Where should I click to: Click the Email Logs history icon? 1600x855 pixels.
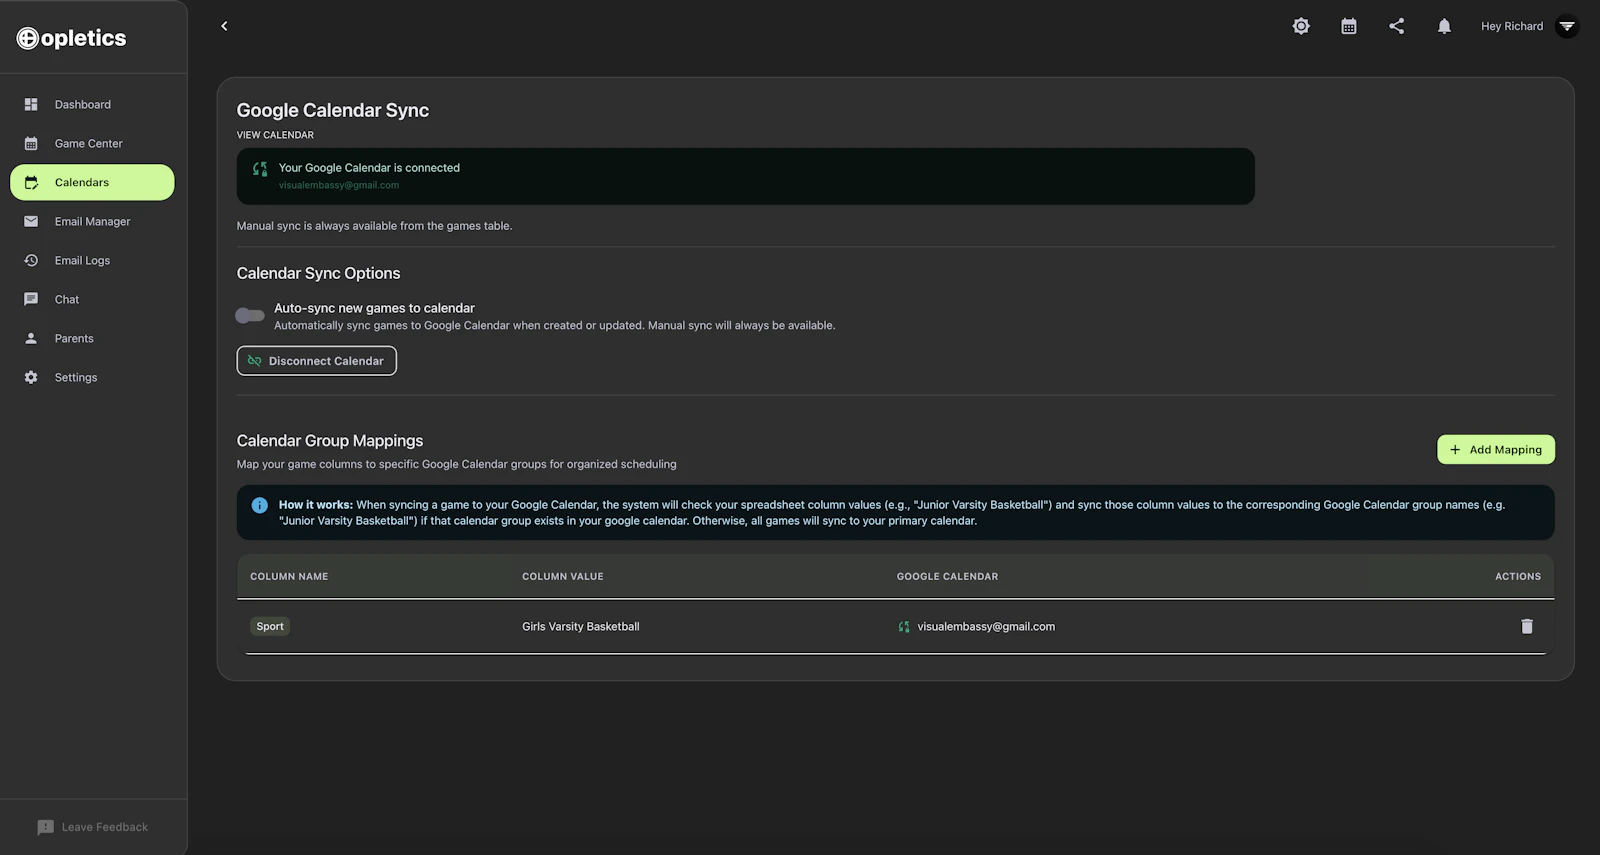click(x=31, y=260)
